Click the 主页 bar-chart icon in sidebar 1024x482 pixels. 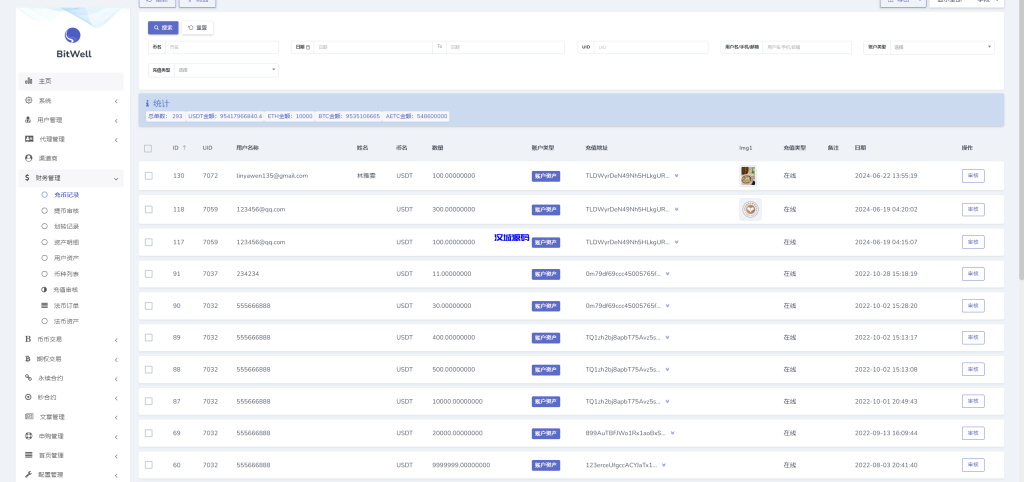pyautogui.click(x=29, y=81)
